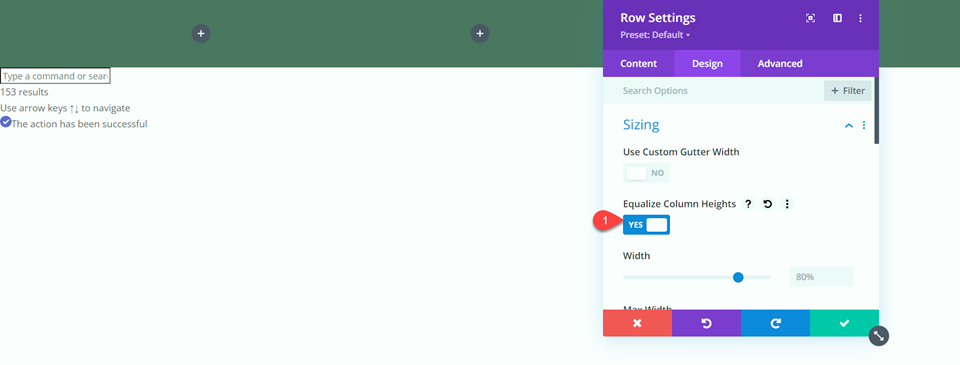Toggle fullscreen focus icon in Row Settings header
The width and height of the screenshot is (960, 365).
click(x=811, y=18)
